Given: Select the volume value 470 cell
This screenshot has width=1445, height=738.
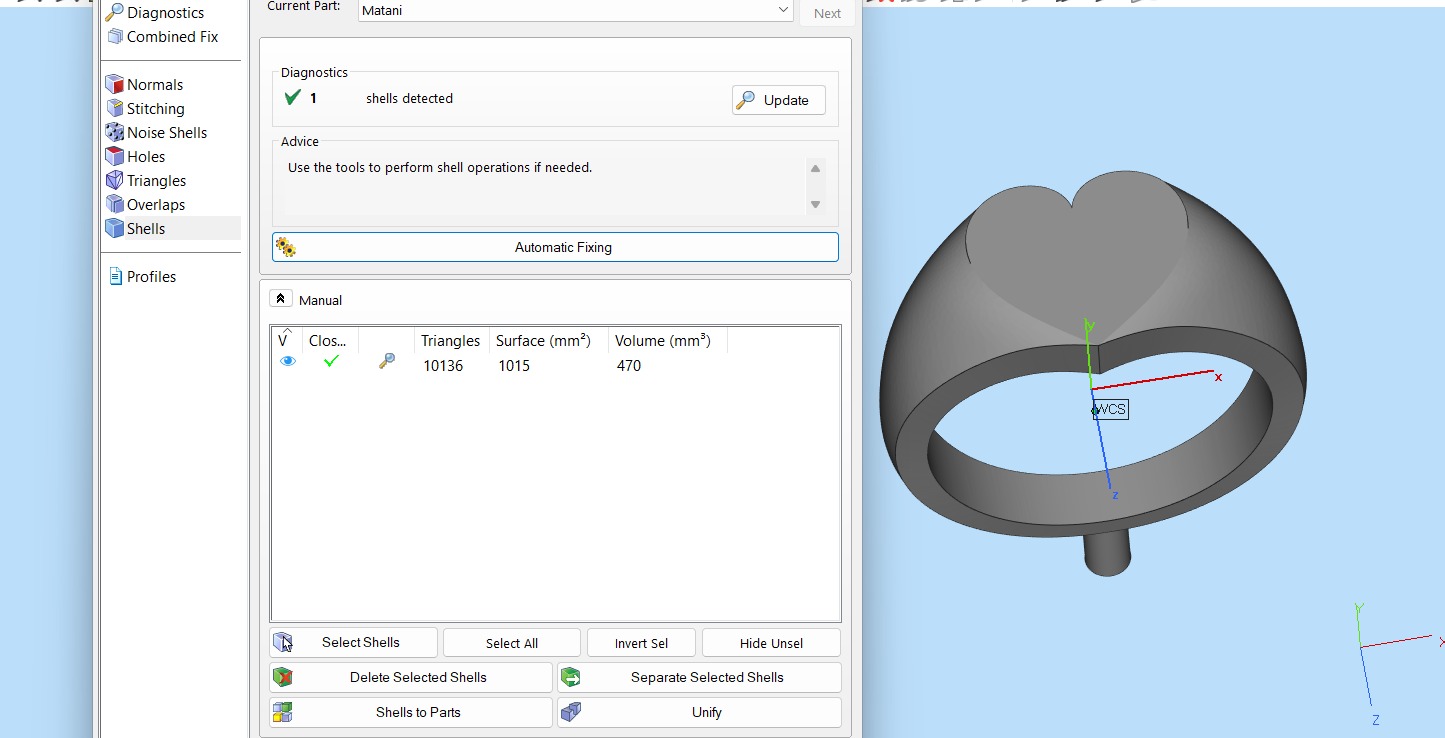Looking at the screenshot, I should click(629, 366).
